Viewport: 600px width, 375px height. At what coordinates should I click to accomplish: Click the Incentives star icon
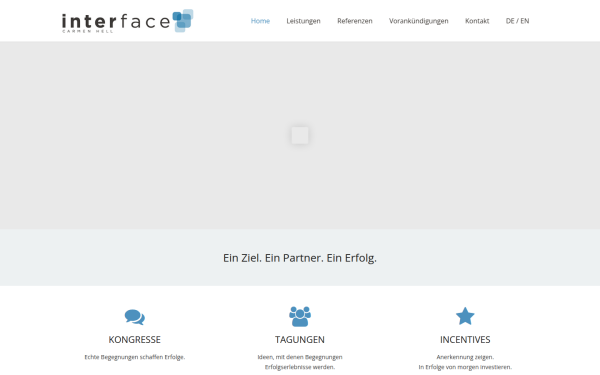click(465, 316)
